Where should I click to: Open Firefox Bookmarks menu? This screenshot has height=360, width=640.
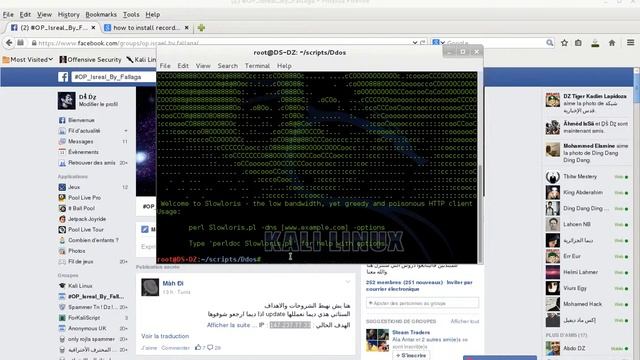point(101,14)
